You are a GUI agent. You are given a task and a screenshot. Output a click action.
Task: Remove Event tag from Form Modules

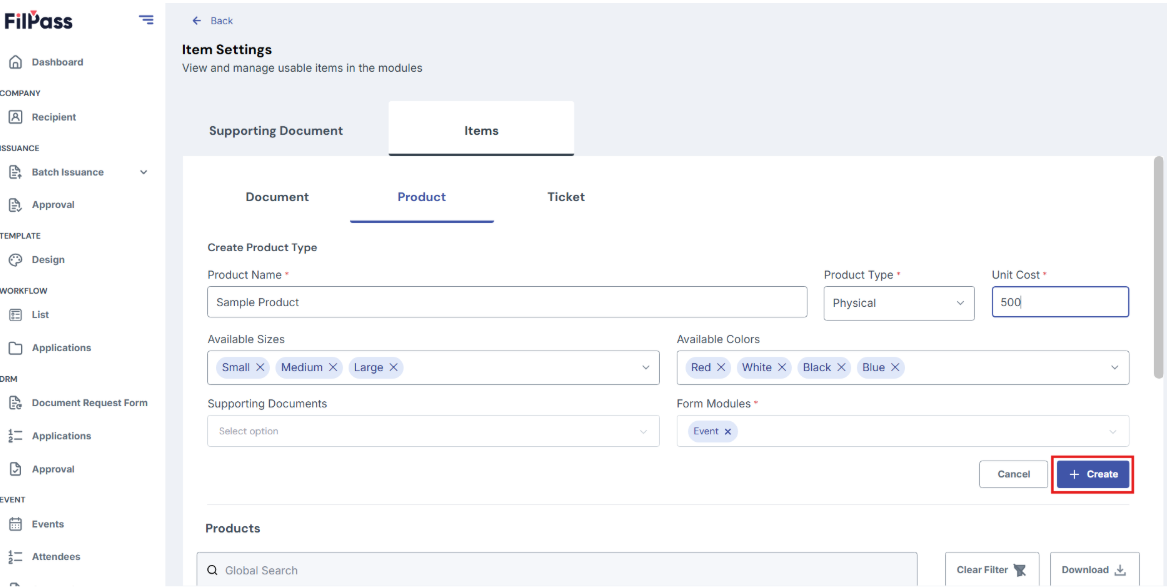pos(728,432)
